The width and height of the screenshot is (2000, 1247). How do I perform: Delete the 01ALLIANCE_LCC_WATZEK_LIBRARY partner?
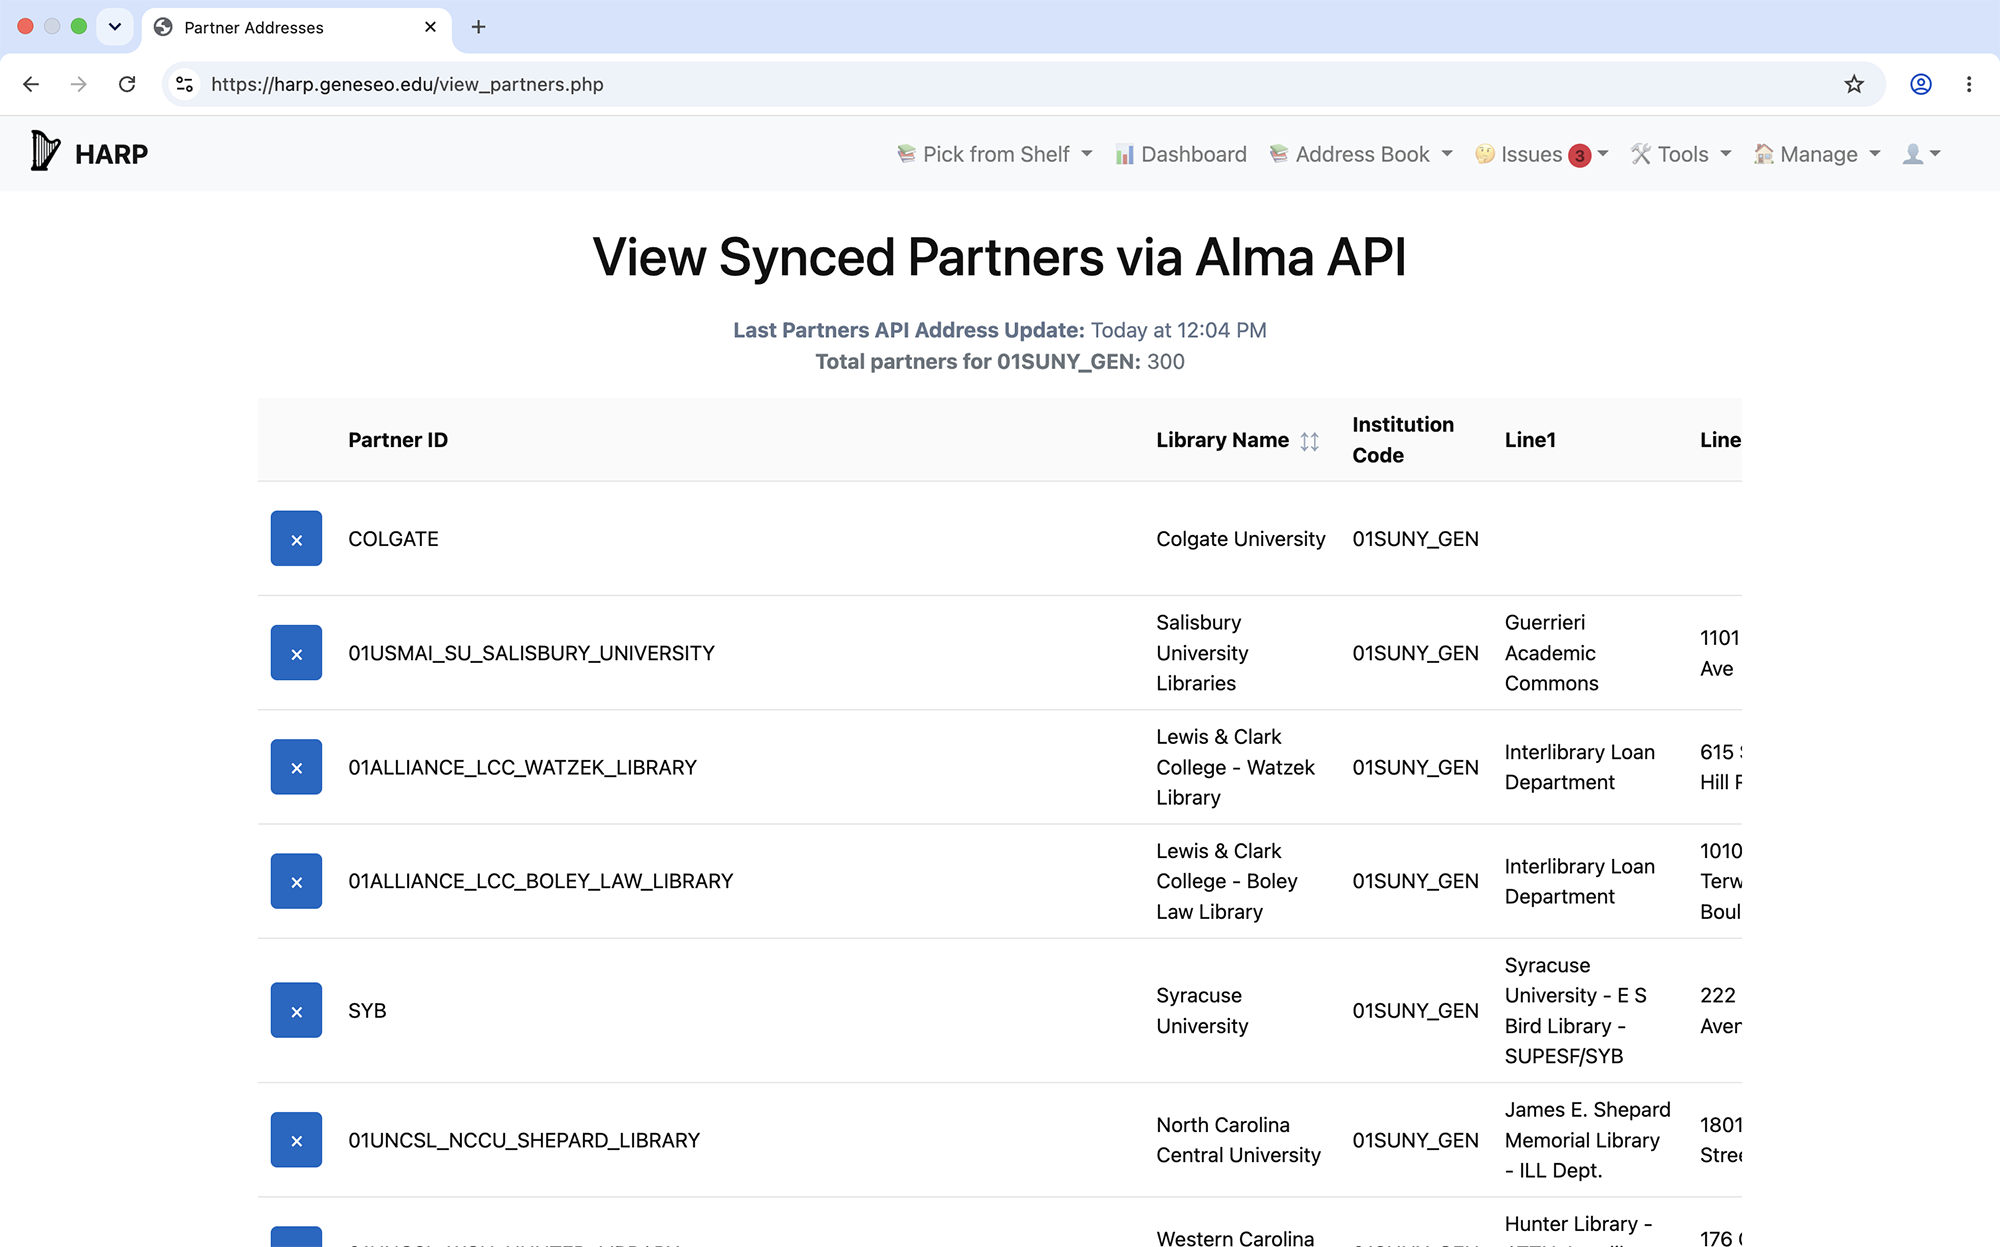click(296, 767)
